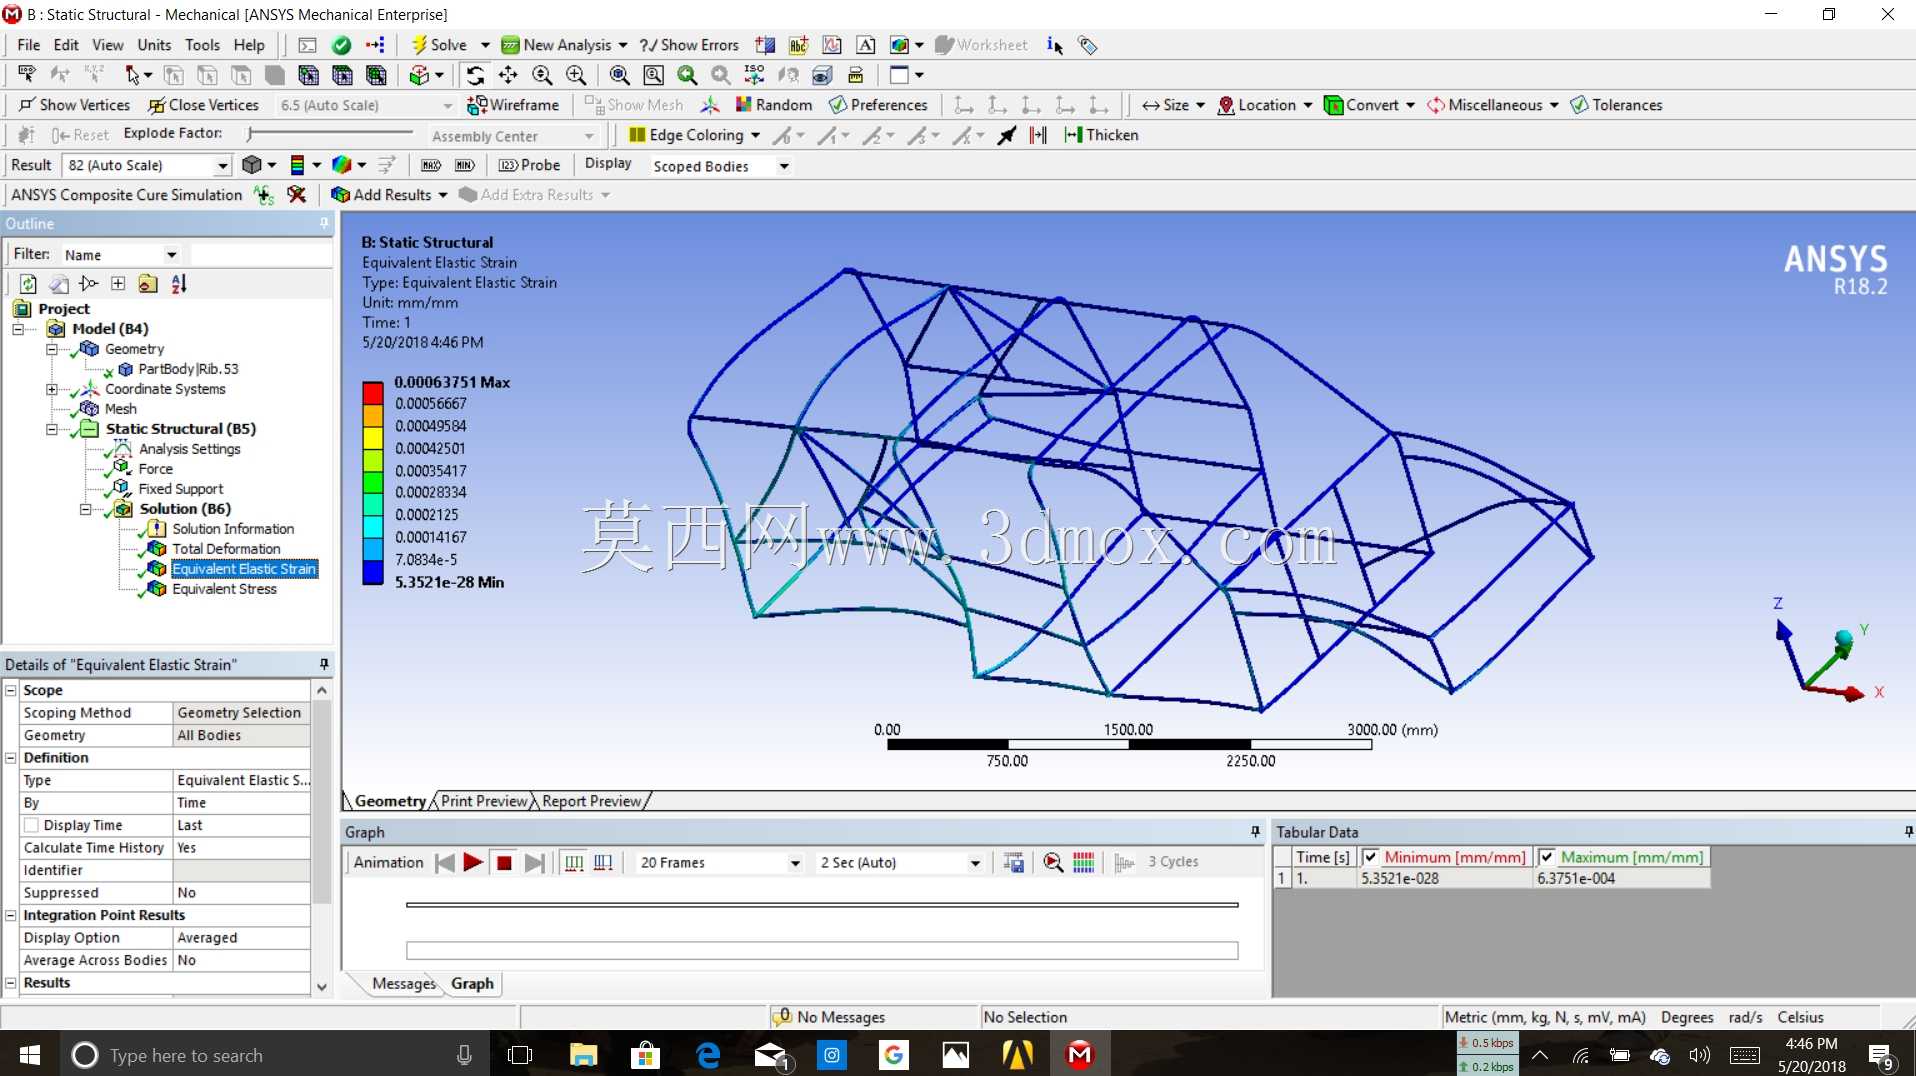Click the Composite Cure delete icon
Image resolution: width=1916 pixels, height=1076 pixels.
(x=296, y=195)
